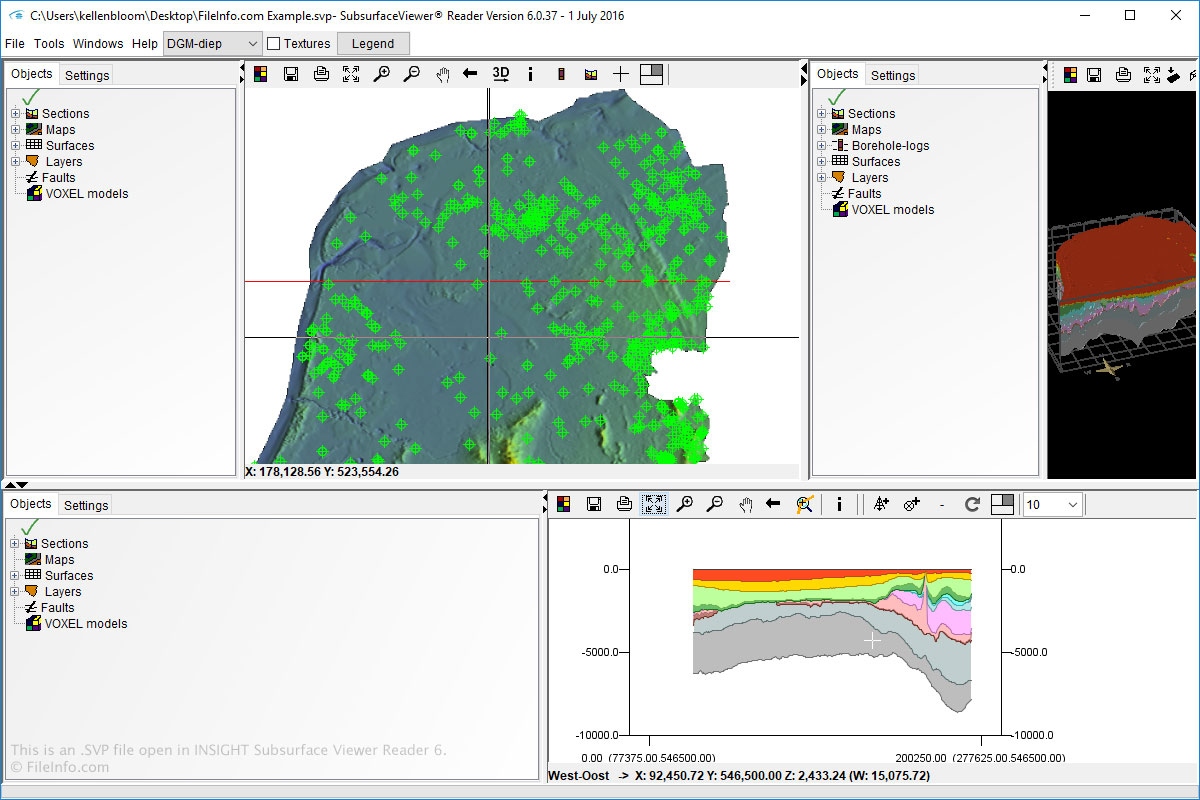Select the zoom in magnifier in map toolbar
The width and height of the screenshot is (1200, 800).
point(381,74)
